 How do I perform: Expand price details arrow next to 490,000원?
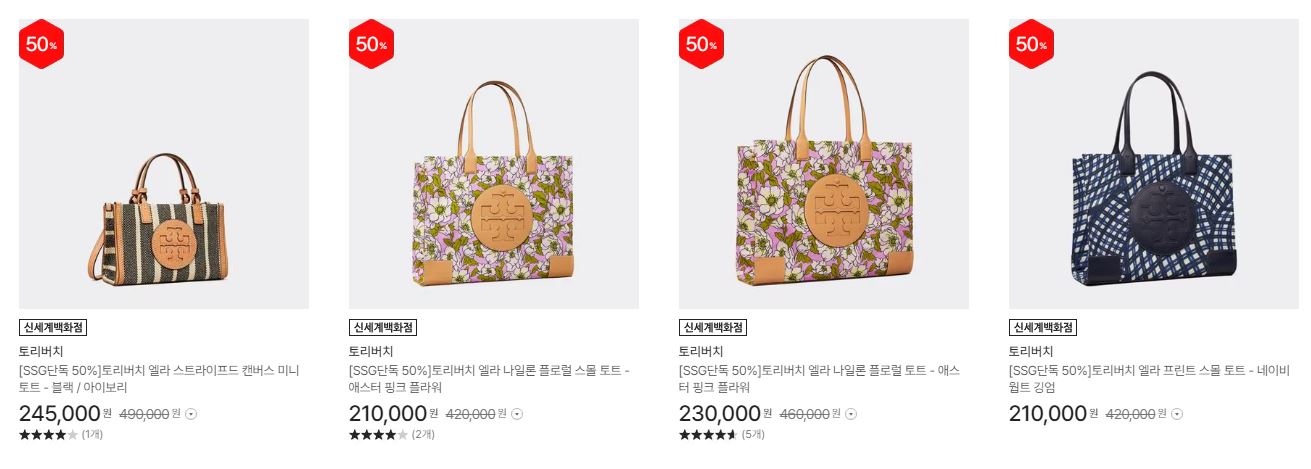tap(191, 414)
